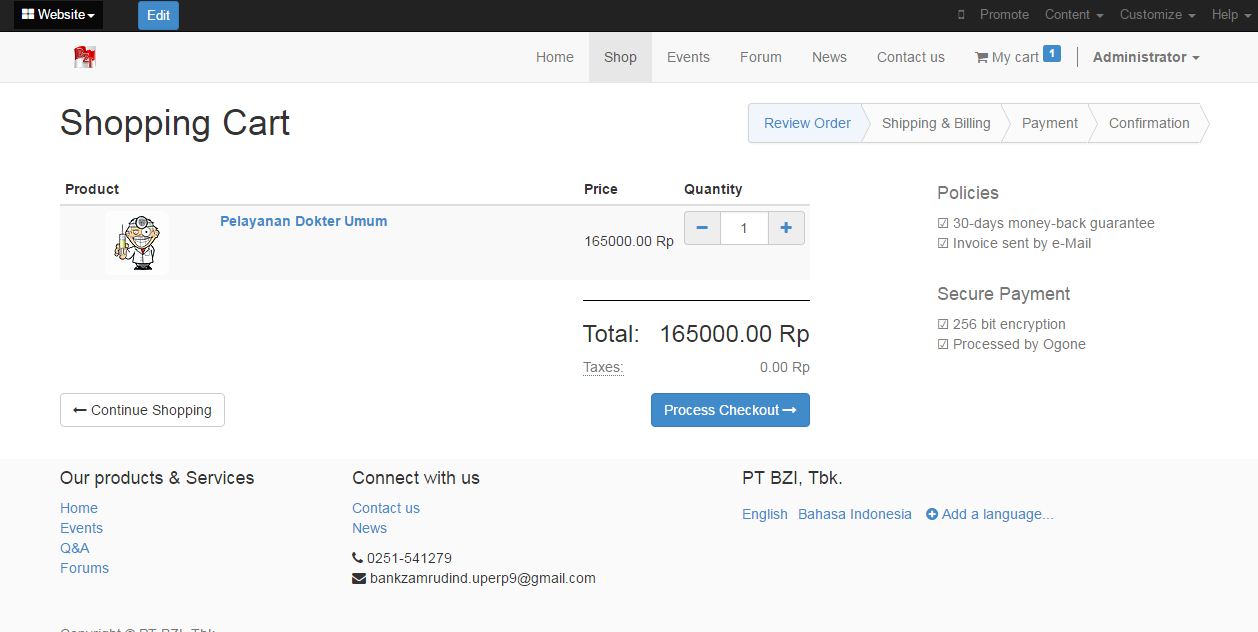Expand the Content menu
Screen dimensions: 1258x632
tap(1074, 15)
